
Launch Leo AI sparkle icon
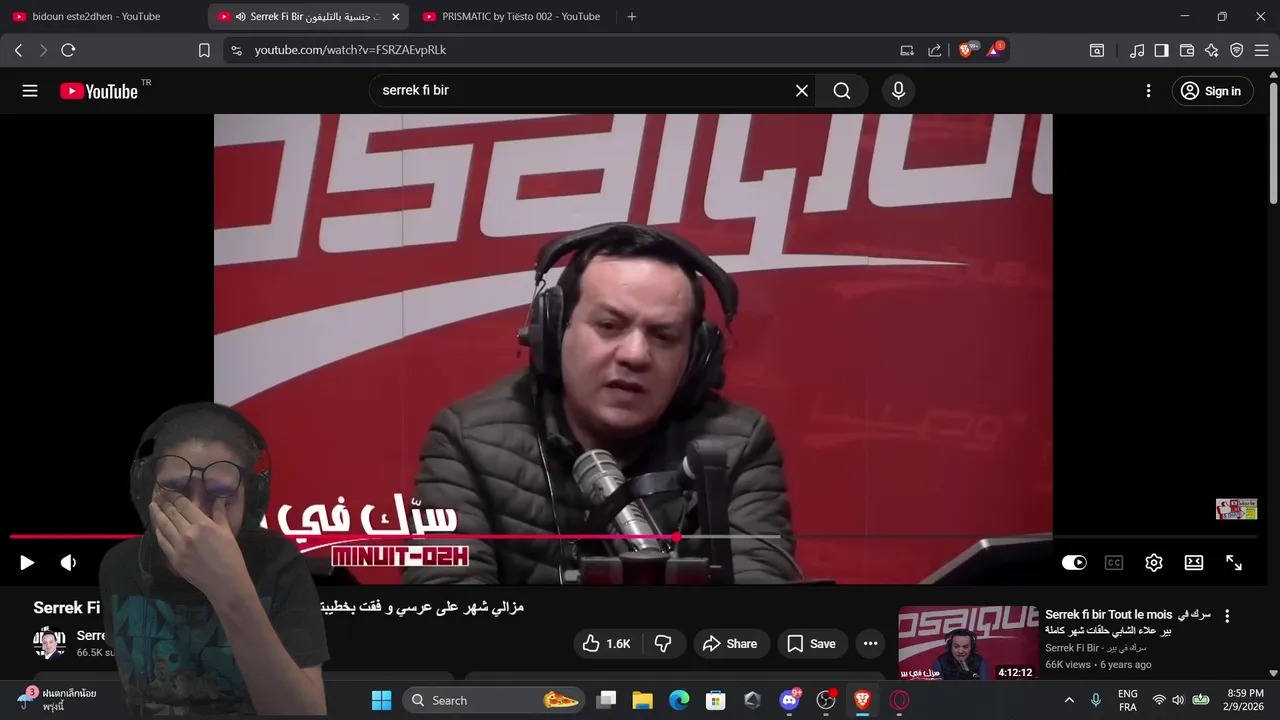tap(1212, 50)
